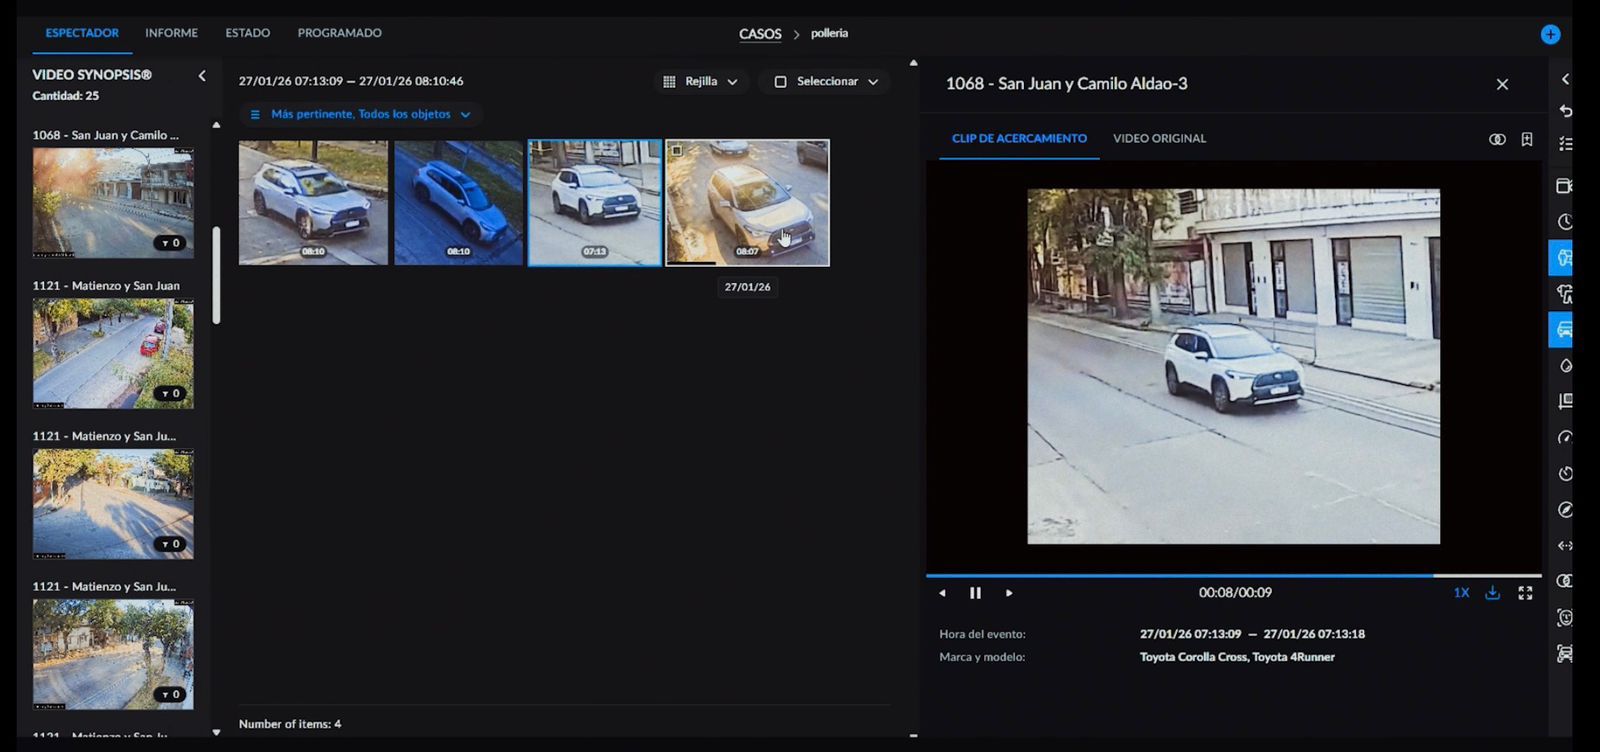This screenshot has height=752, width=1600.
Task: Tick the Seleccionar checkbox
Action: pyautogui.click(x=781, y=82)
